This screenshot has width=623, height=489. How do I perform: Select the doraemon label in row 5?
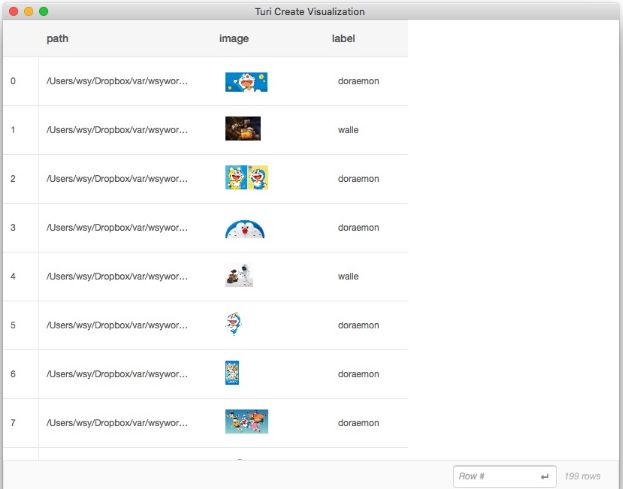(x=358, y=325)
